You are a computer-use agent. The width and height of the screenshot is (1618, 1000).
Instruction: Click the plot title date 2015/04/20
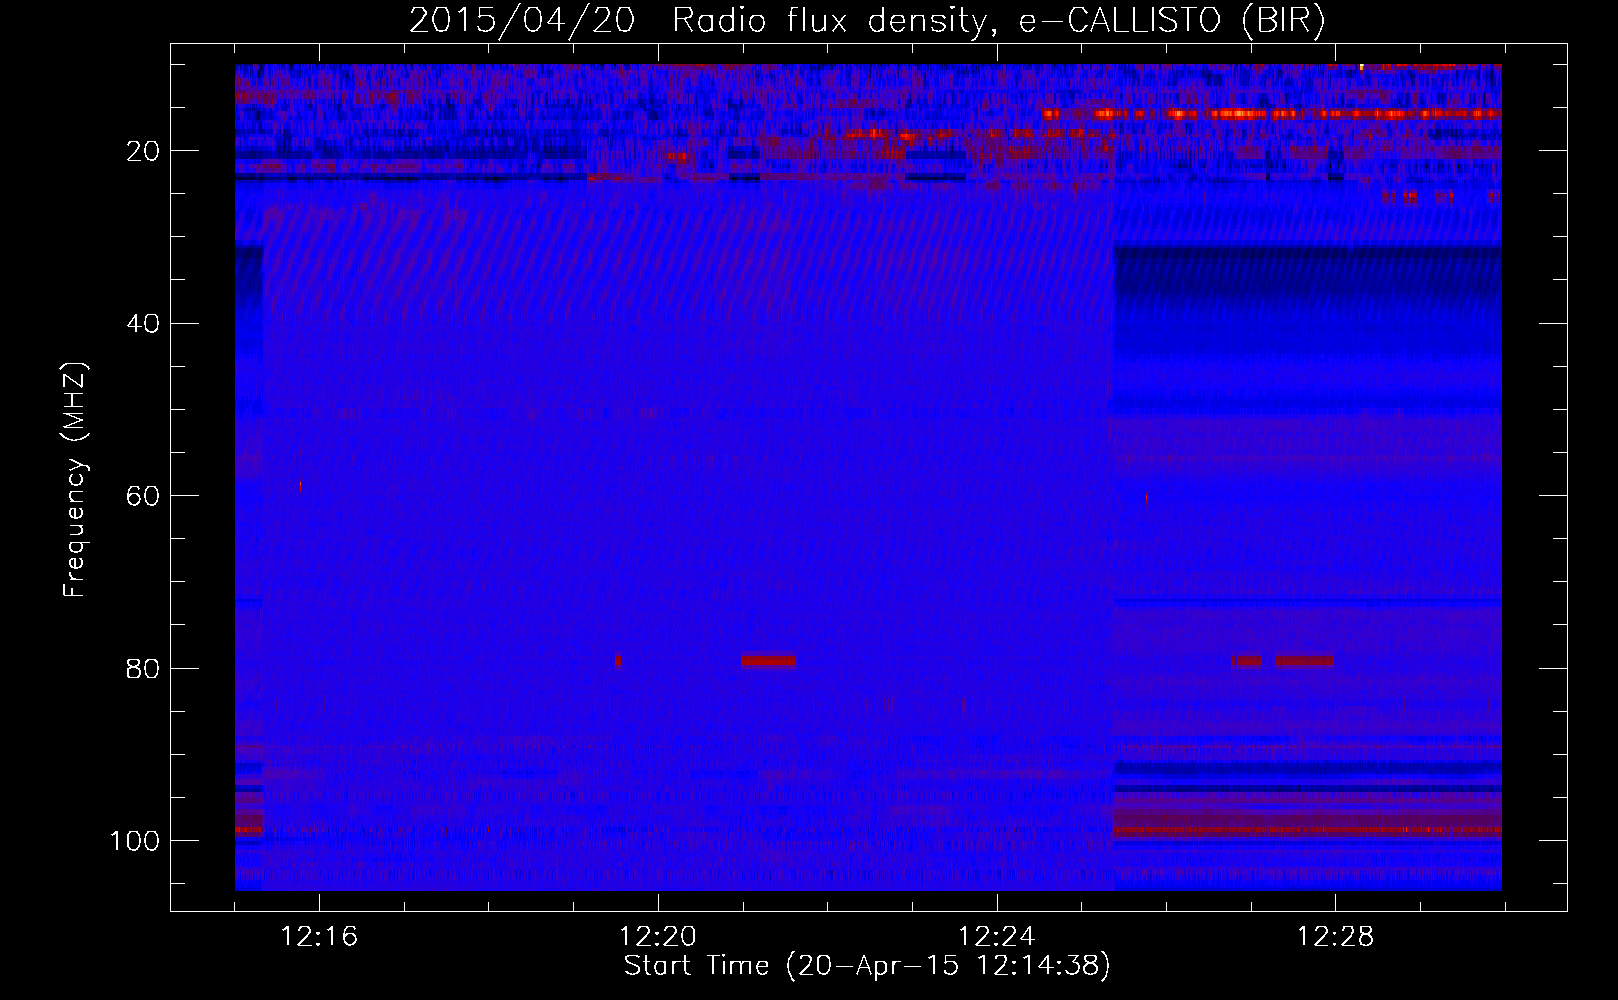[x=522, y=21]
